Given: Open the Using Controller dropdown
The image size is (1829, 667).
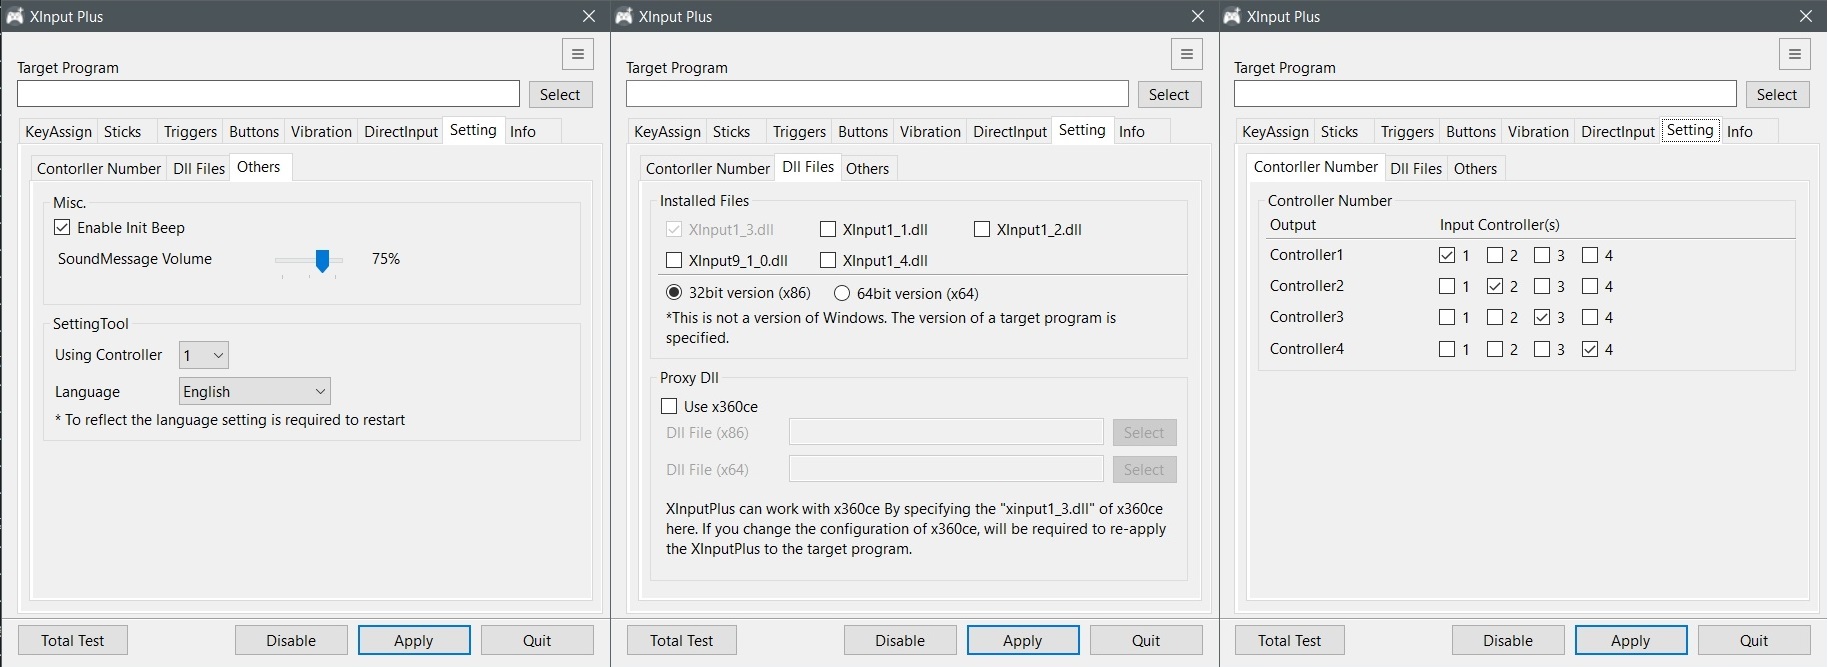Looking at the screenshot, I should pyautogui.click(x=204, y=355).
